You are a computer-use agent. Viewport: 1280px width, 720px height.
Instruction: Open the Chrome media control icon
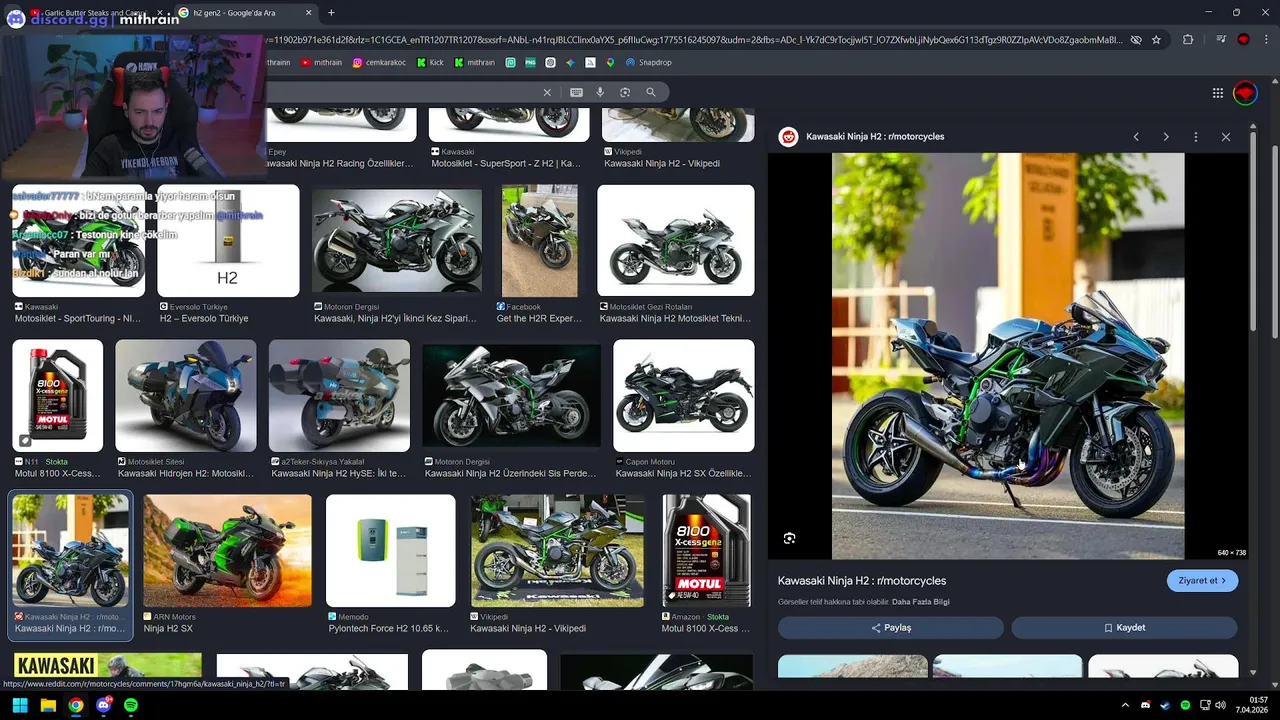tap(1221, 40)
